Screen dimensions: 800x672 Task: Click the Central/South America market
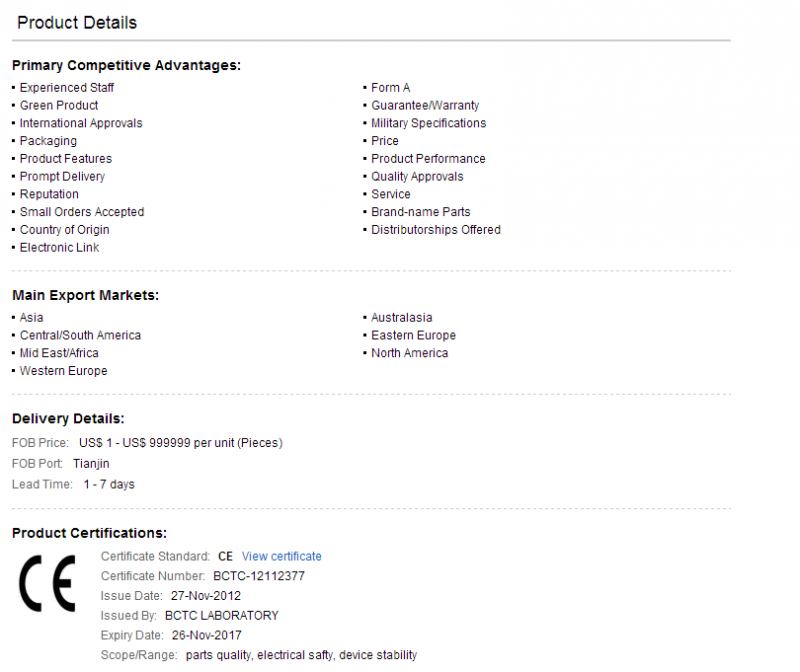(x=80, y=336)
